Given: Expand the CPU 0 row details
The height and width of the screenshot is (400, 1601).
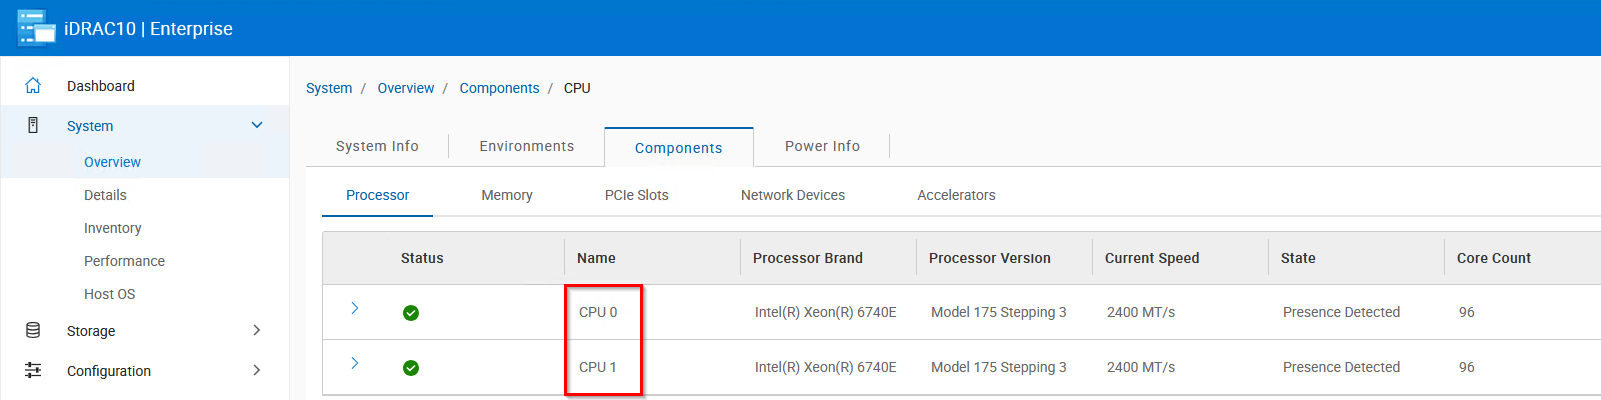Looking at the screenshot, I should (x=355, y=308).
